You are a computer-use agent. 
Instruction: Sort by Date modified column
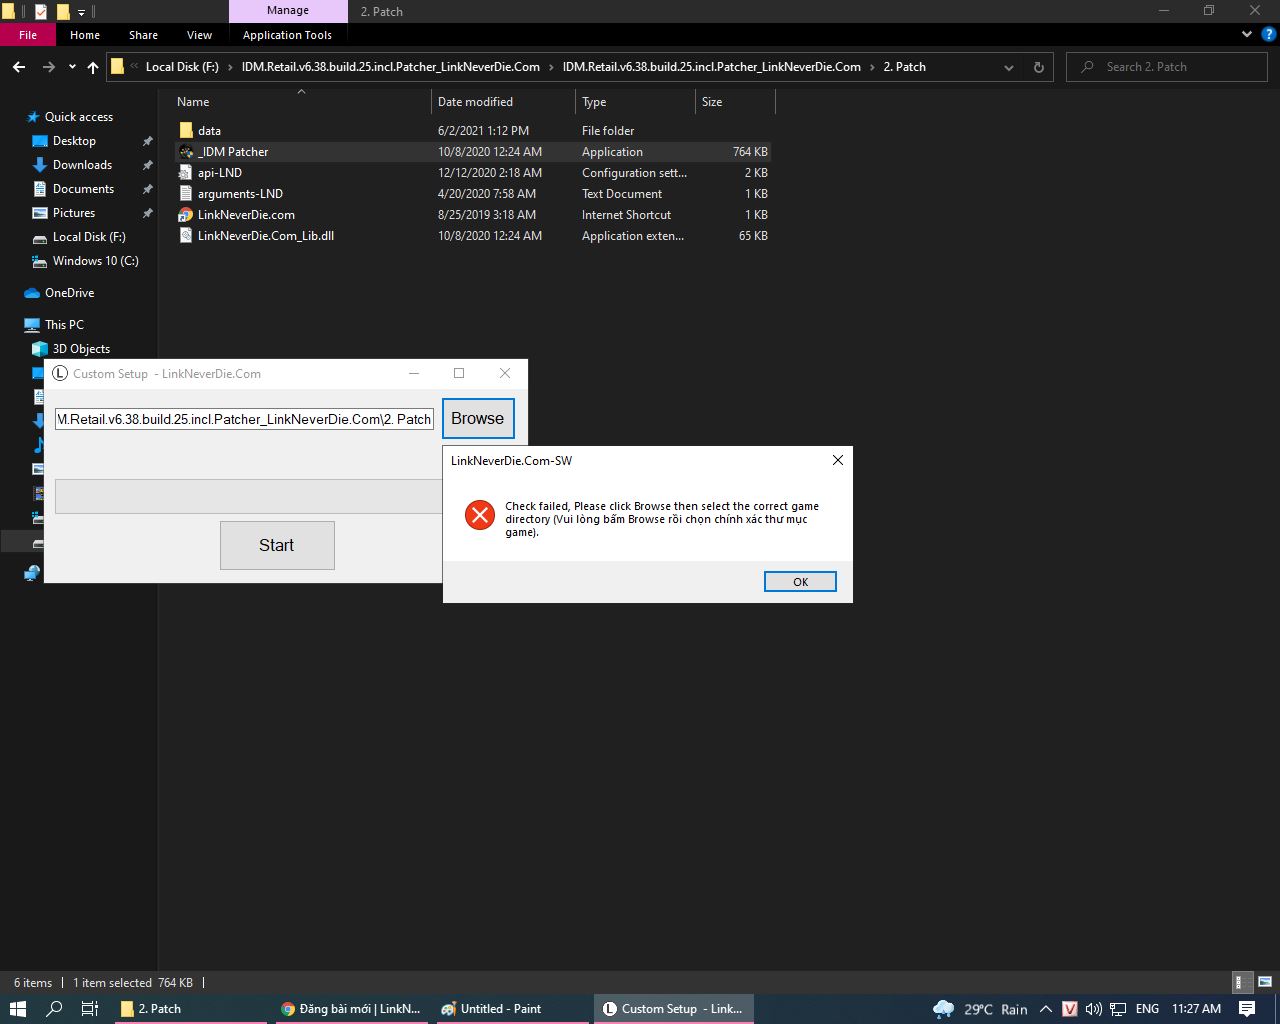click(x=475, y=102)
